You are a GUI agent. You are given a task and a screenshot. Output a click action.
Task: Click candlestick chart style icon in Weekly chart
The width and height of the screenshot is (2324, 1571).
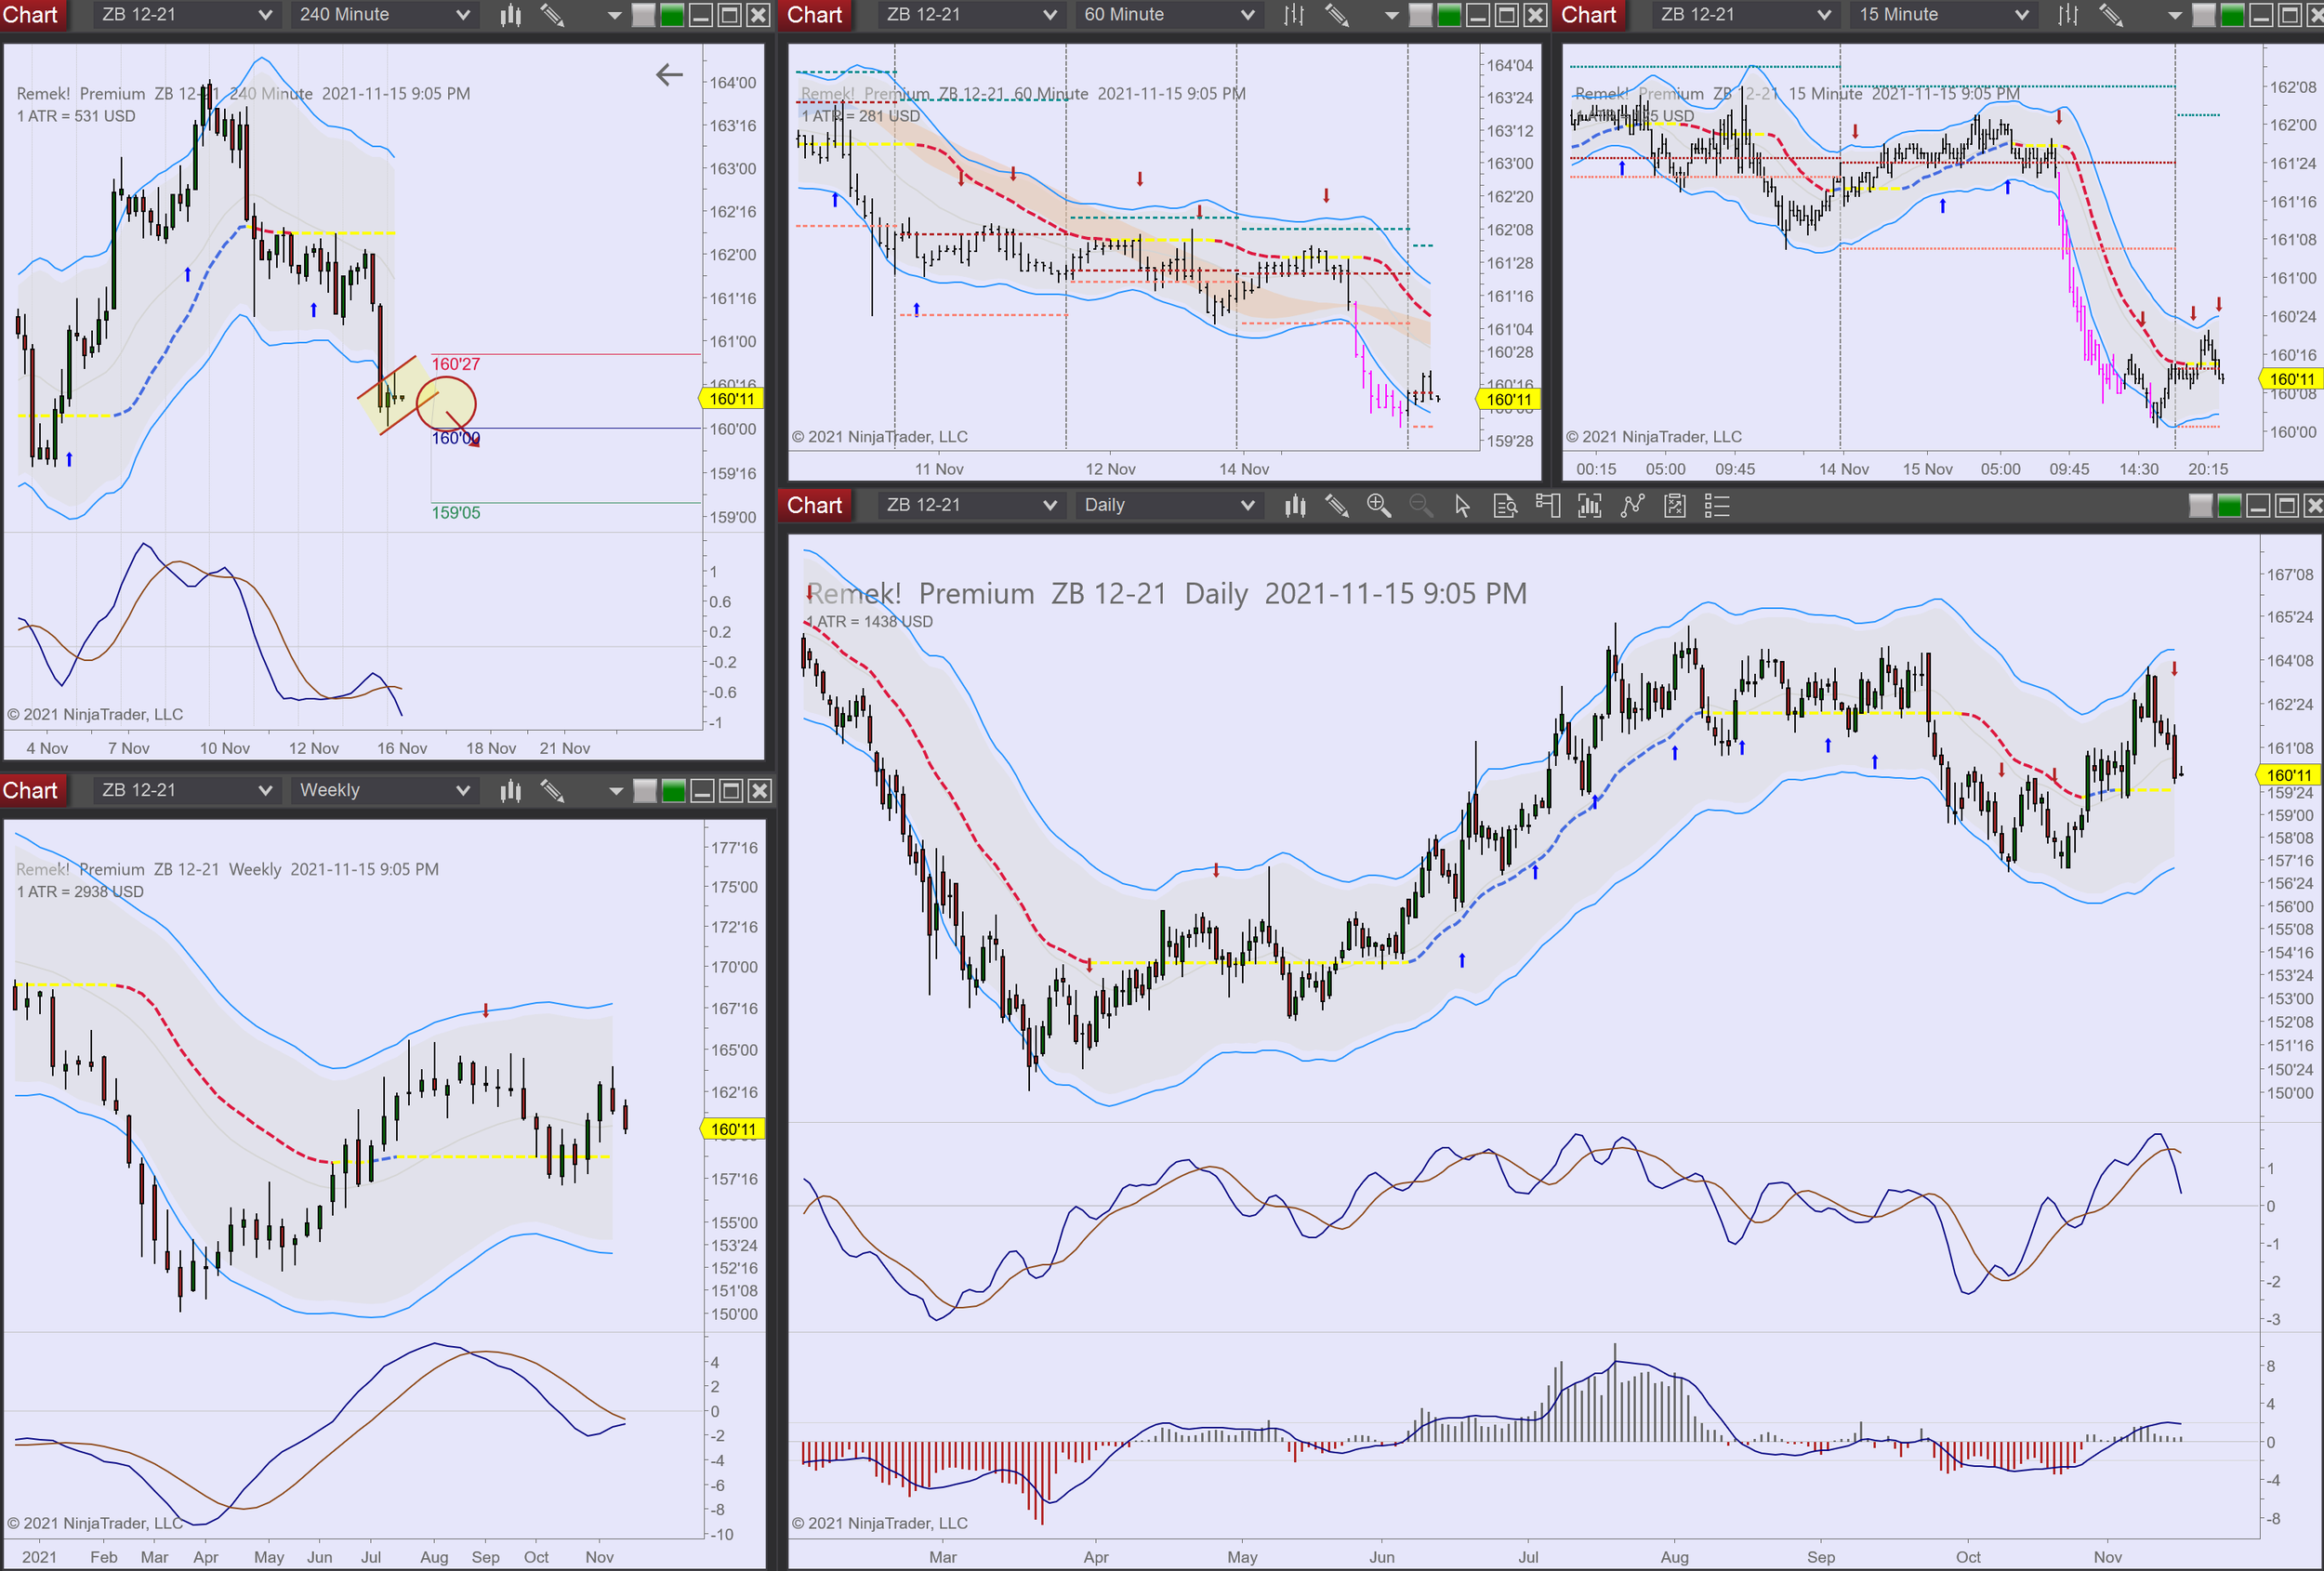coord(511,791)
